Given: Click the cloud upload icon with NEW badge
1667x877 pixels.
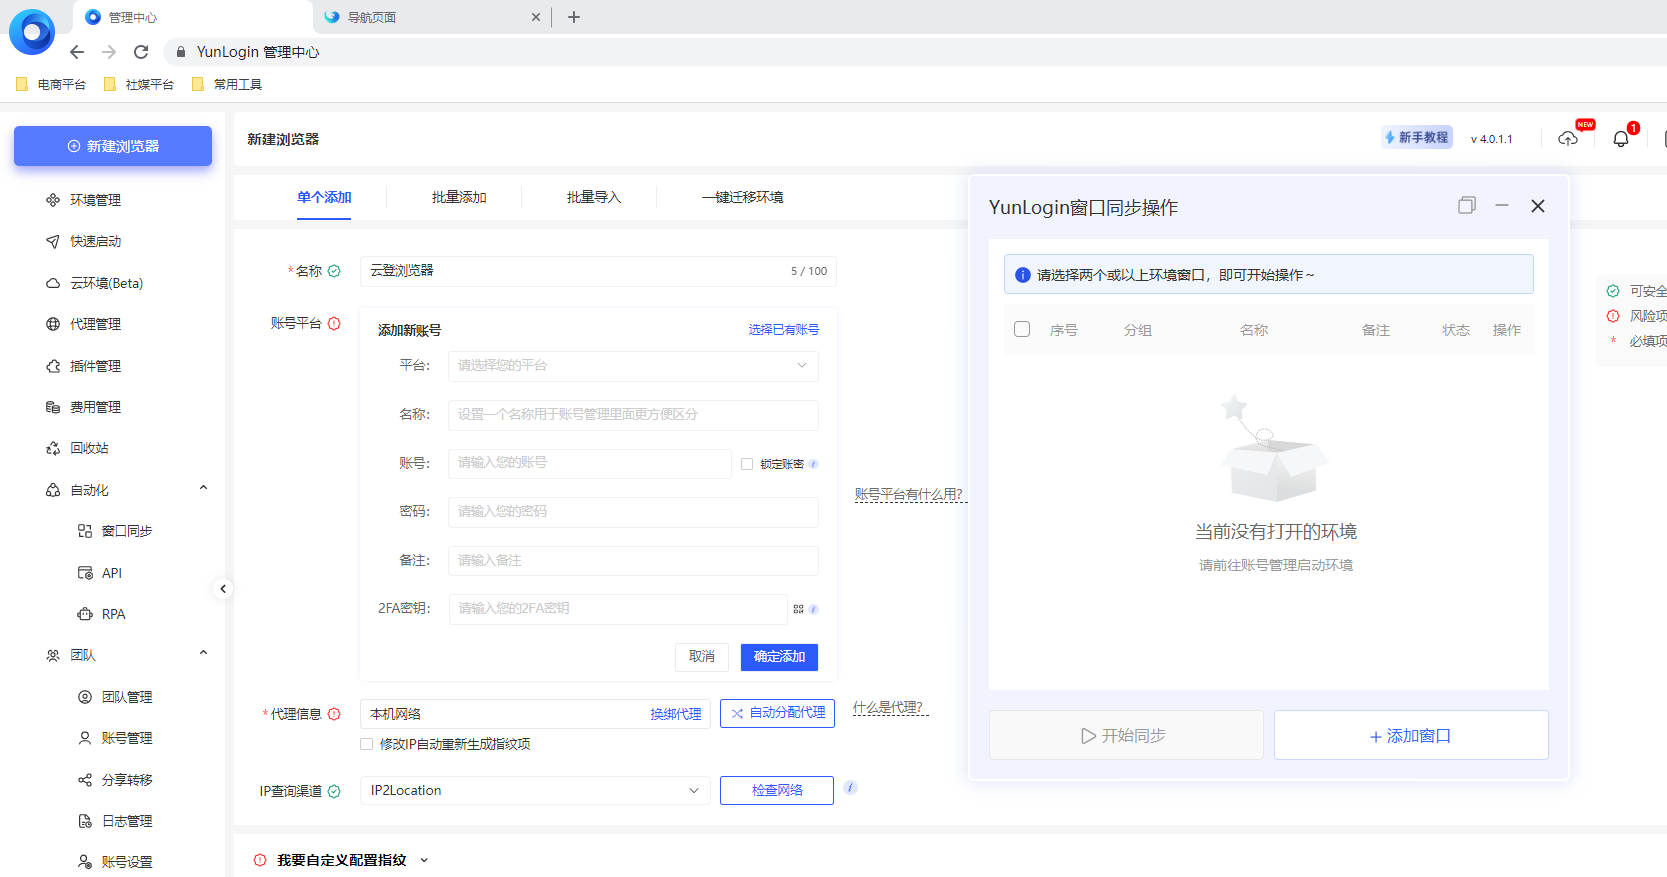Looking at the screenshot, I should [x=1568, y=139].
